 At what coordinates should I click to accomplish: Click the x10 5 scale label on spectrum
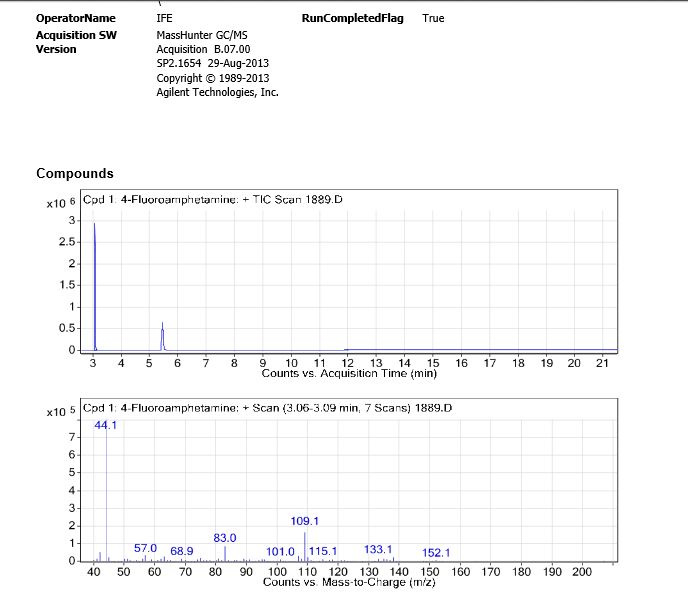[61, 412]
